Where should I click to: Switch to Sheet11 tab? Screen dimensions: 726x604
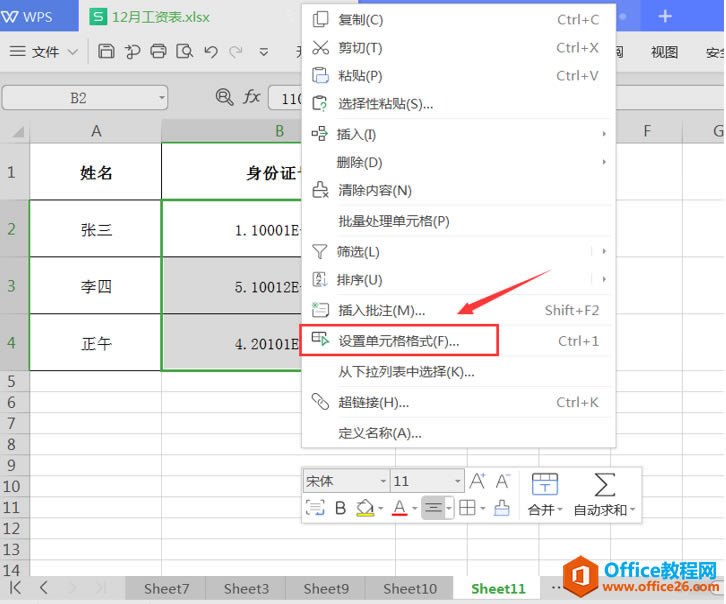[x=498, y=589]
